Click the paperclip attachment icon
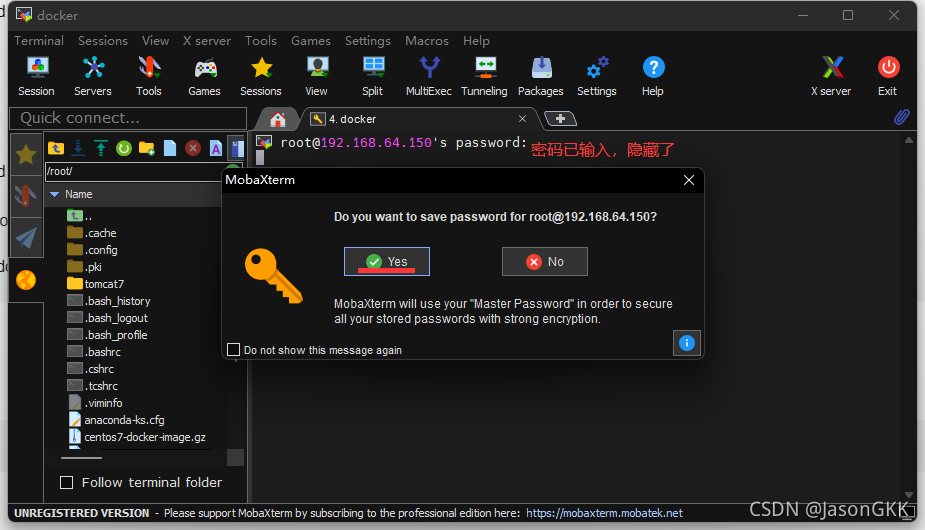925x530 pixels. tap(901, 117)
